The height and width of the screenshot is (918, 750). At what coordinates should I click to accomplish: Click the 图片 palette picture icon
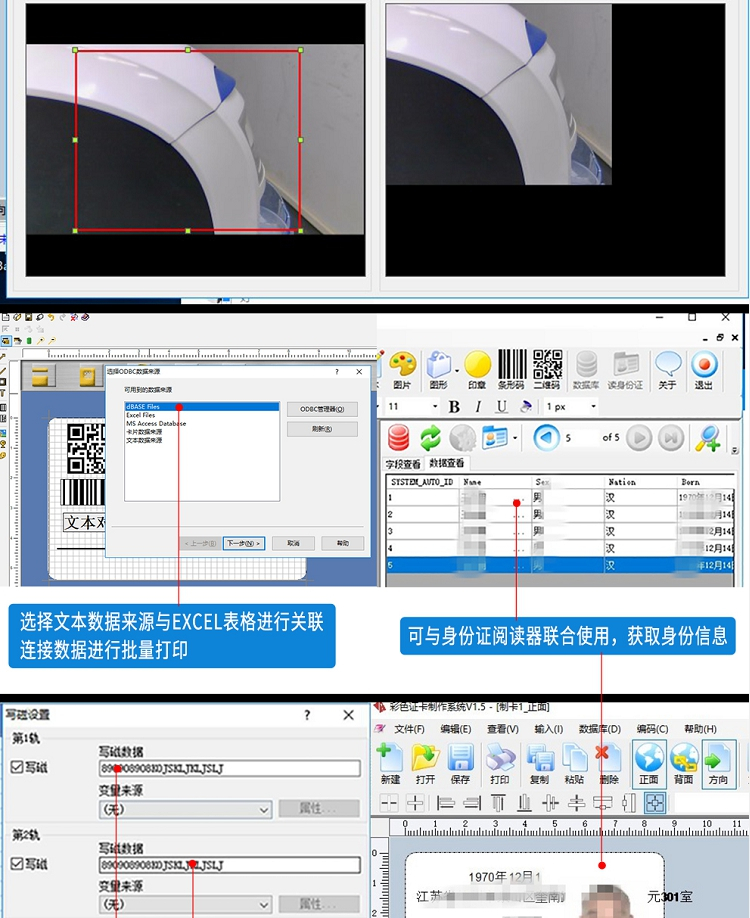click(402, 366)
